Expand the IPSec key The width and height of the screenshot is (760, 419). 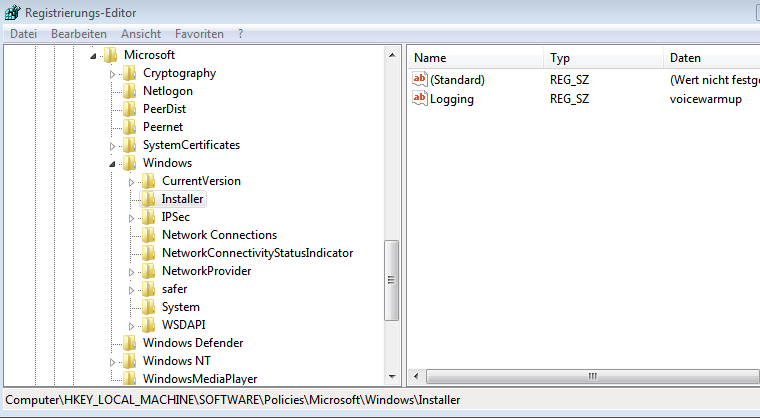[x=131, y=218]
